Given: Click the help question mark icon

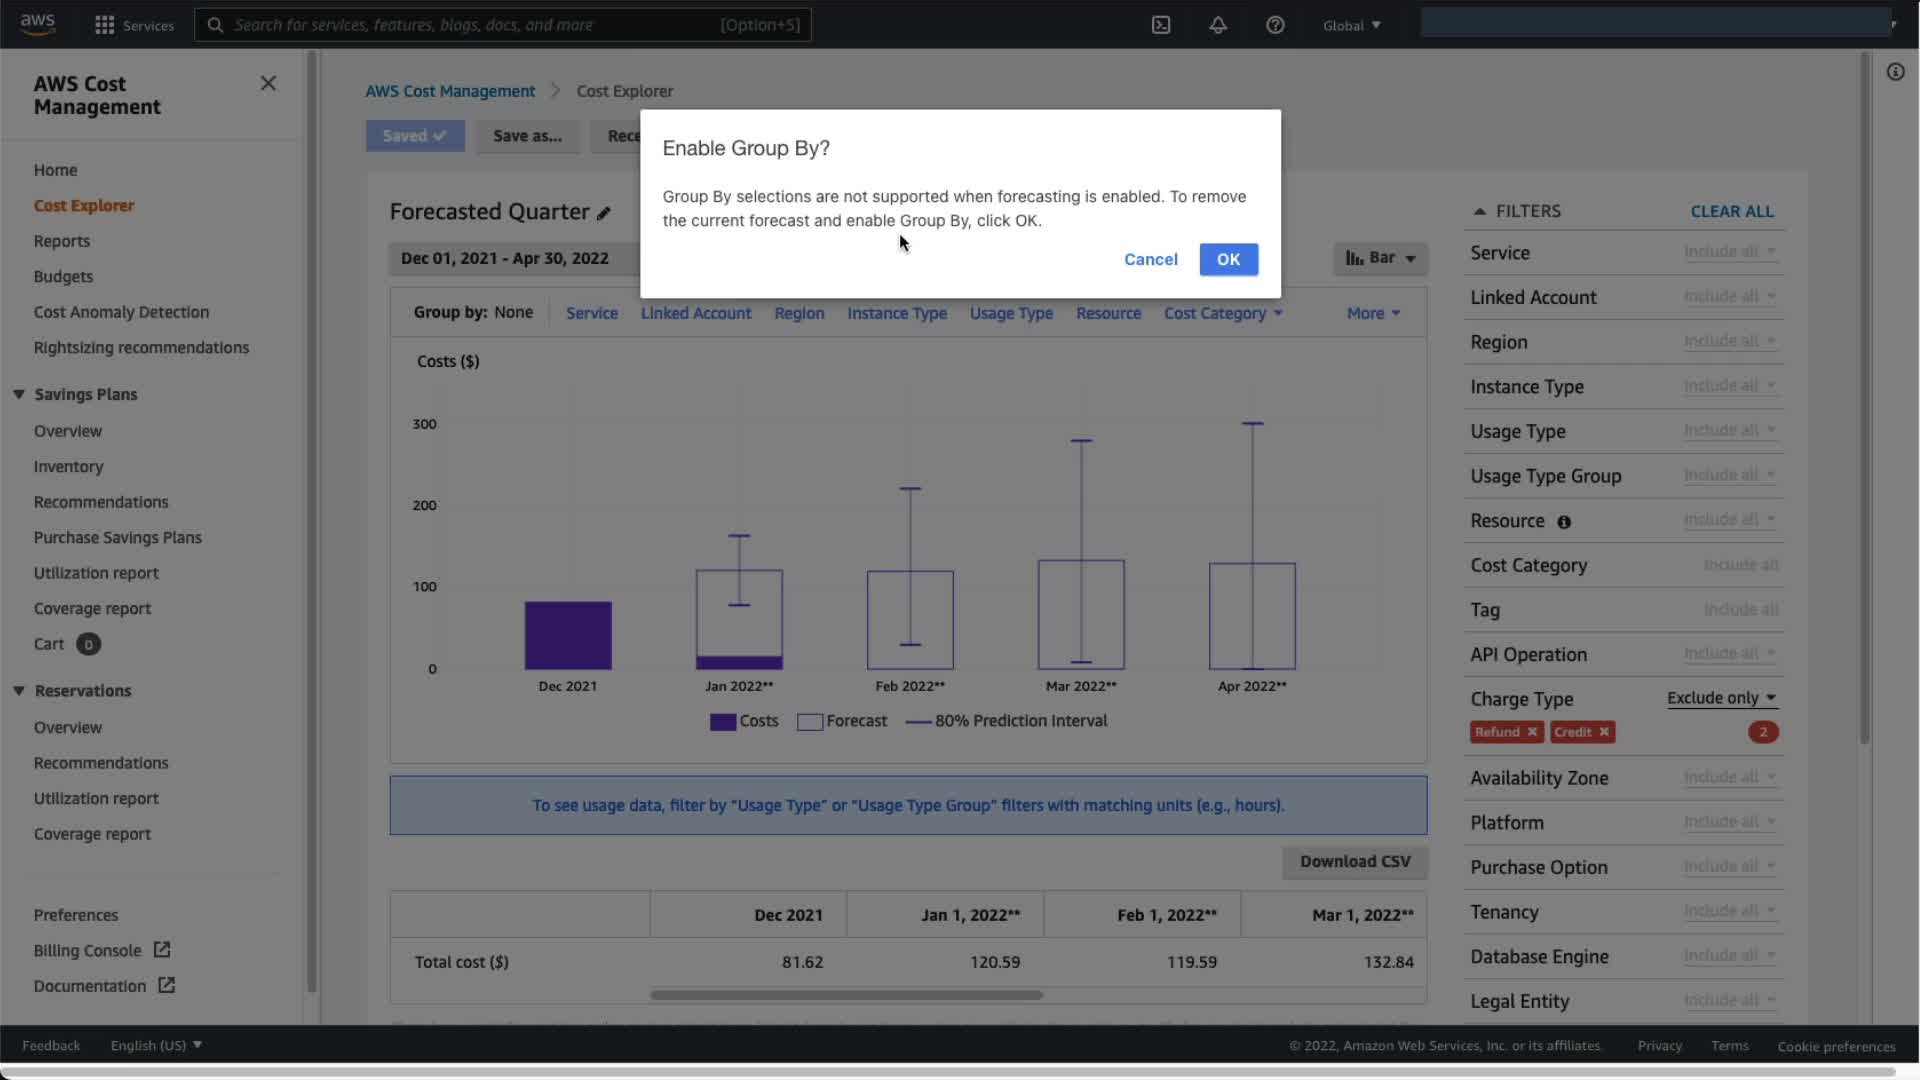Looking at the screenshot, I should coord(1275,25).
